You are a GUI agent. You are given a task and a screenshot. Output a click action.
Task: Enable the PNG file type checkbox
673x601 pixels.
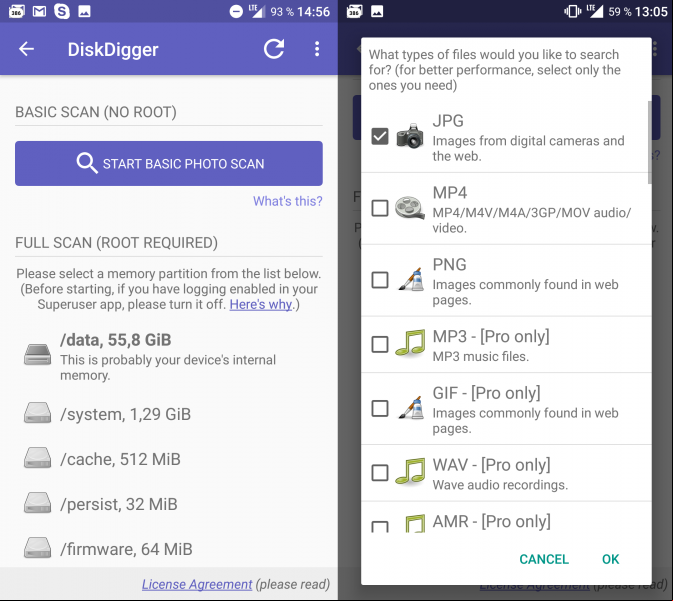coord(380,280)
